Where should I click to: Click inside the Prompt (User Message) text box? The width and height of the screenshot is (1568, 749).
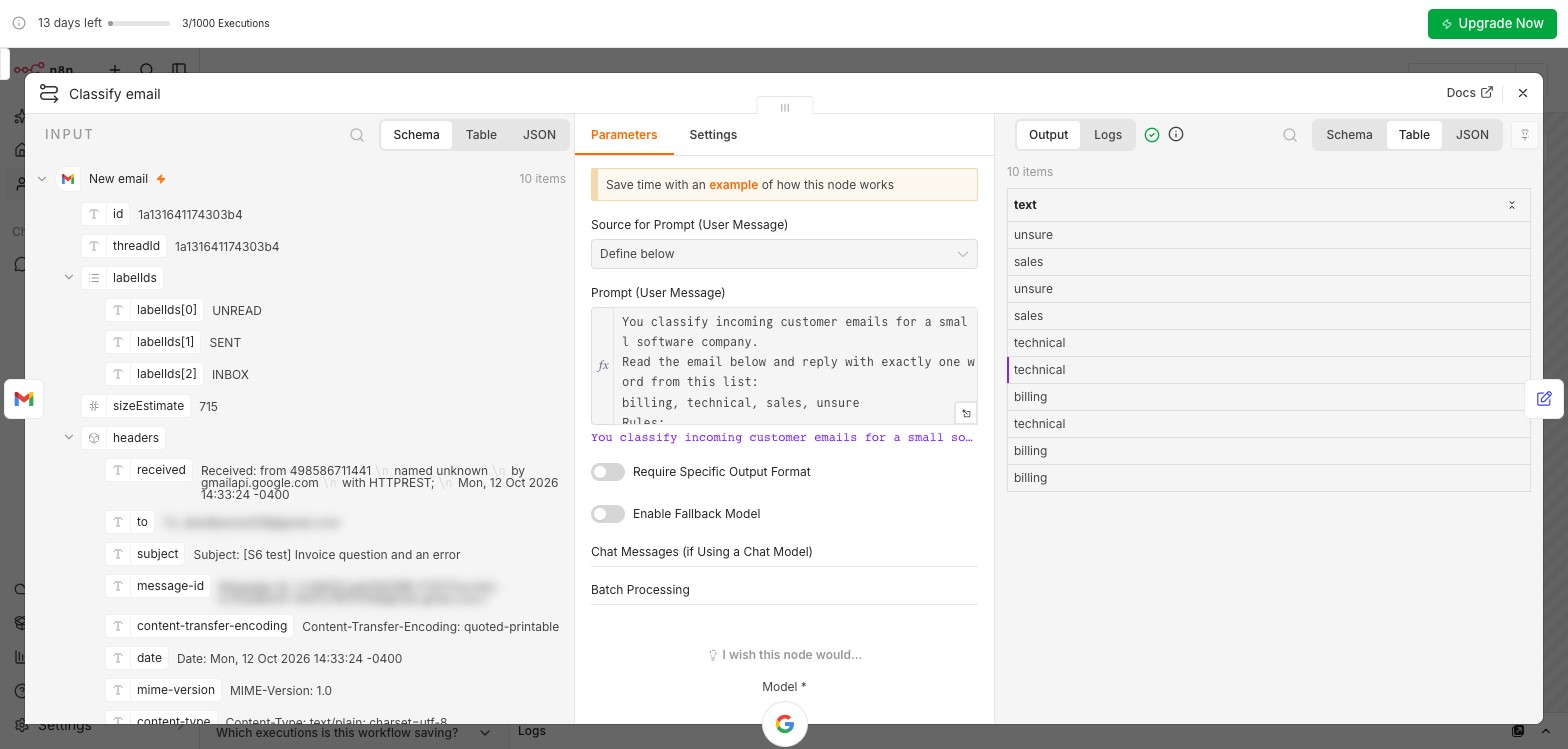click(x=795, y=366)
